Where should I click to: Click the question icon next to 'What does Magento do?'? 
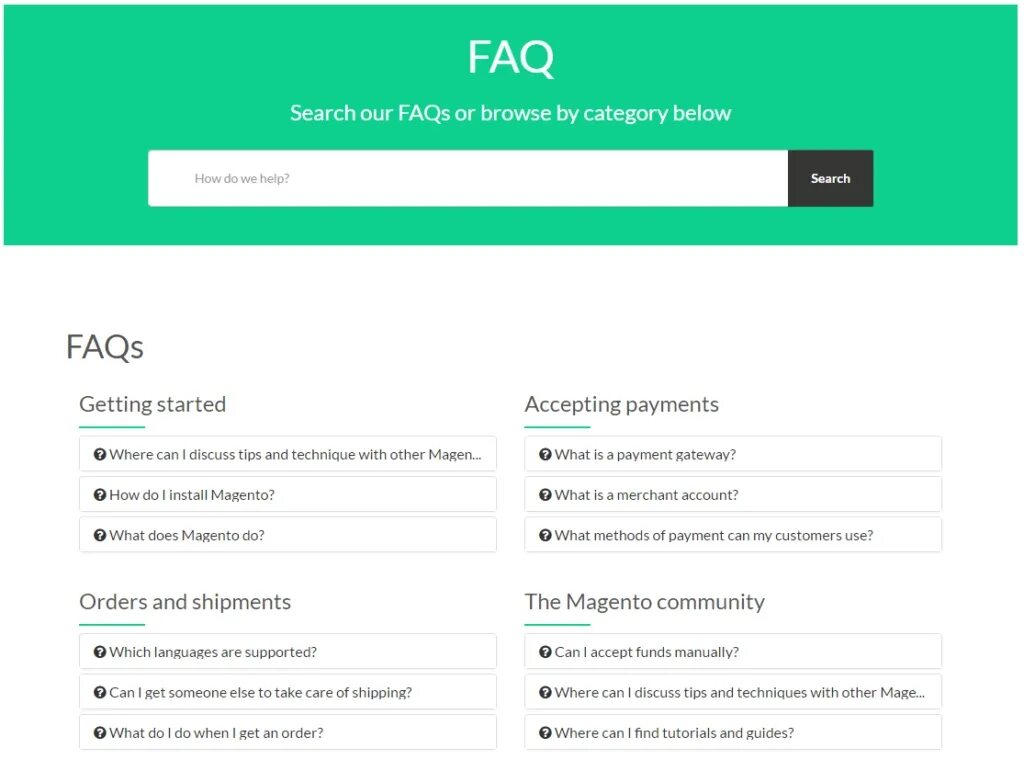click(x=100, y=535)
